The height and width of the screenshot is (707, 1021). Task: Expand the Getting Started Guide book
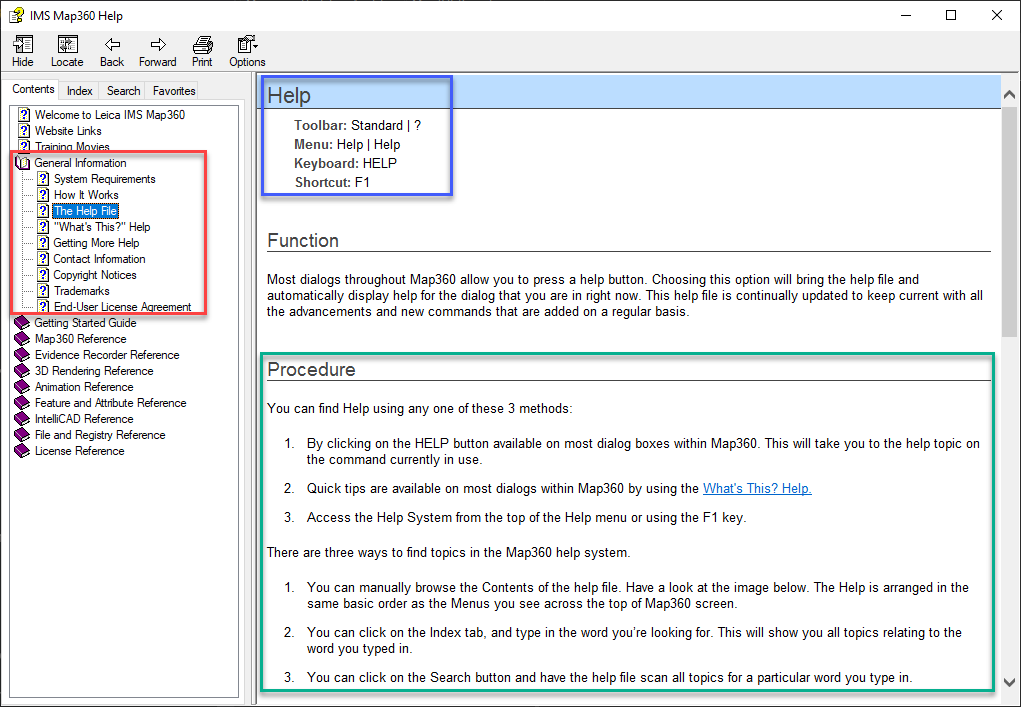click(x=24, y=323)
